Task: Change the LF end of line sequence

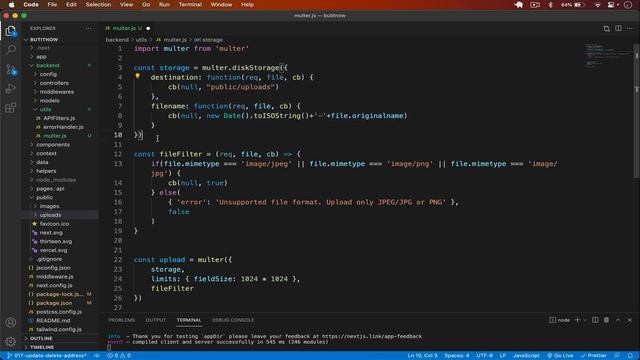Action: click(503, 356)
